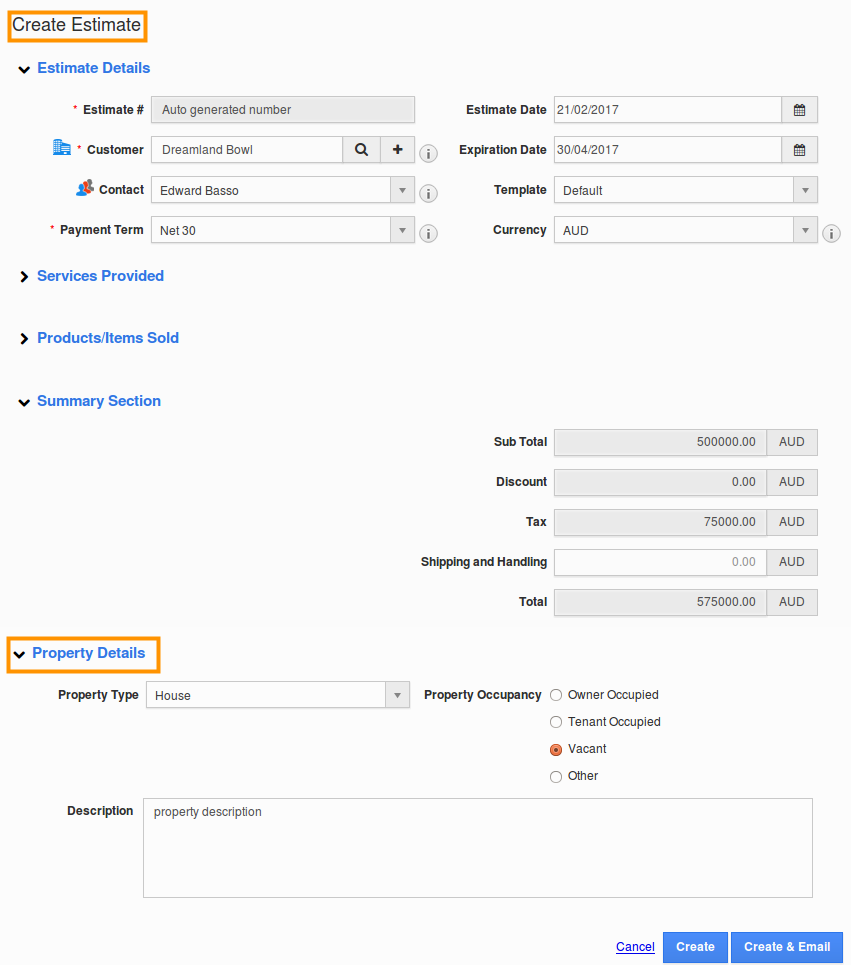Viewport: 851px width, 967px height.
Task: Click the customer search magnifier icon
Action: click(x=361, y=150)
